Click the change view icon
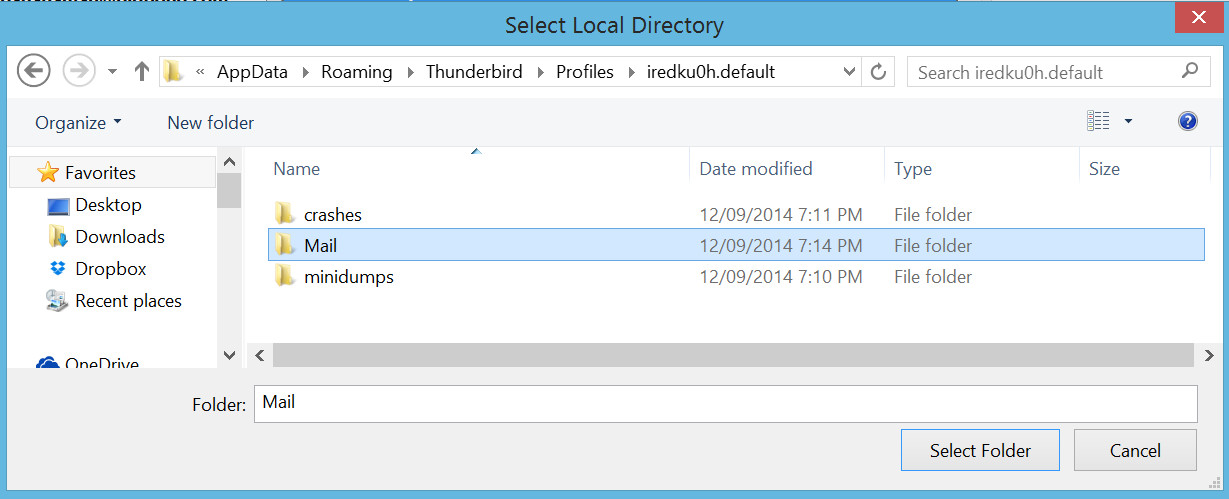Image resolution: width=1229 pixels, height=499 pixels. 1098,122
